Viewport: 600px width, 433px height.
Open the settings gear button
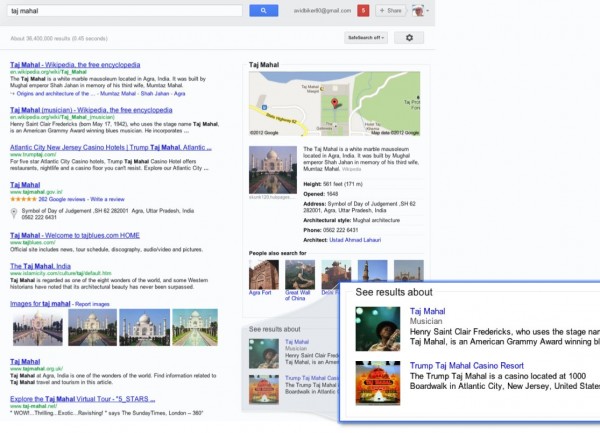pos(409,38)
